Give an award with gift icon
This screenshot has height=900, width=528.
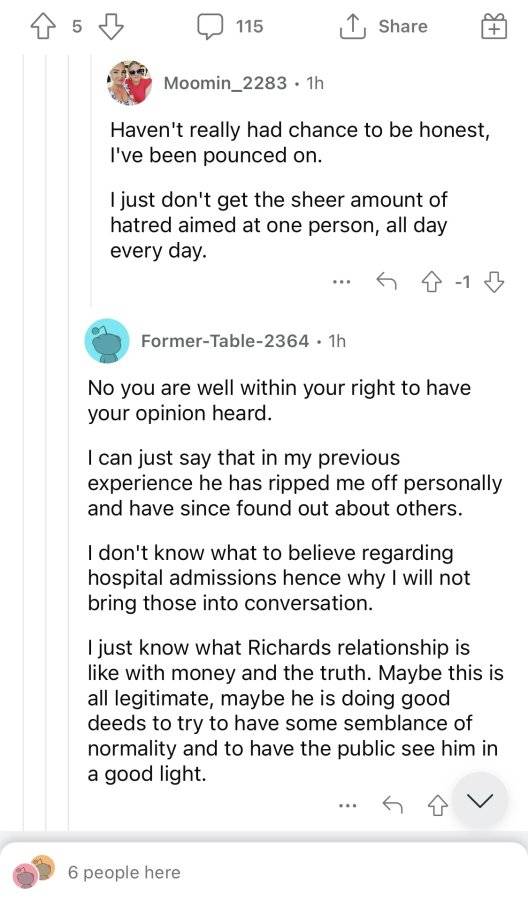494,26
